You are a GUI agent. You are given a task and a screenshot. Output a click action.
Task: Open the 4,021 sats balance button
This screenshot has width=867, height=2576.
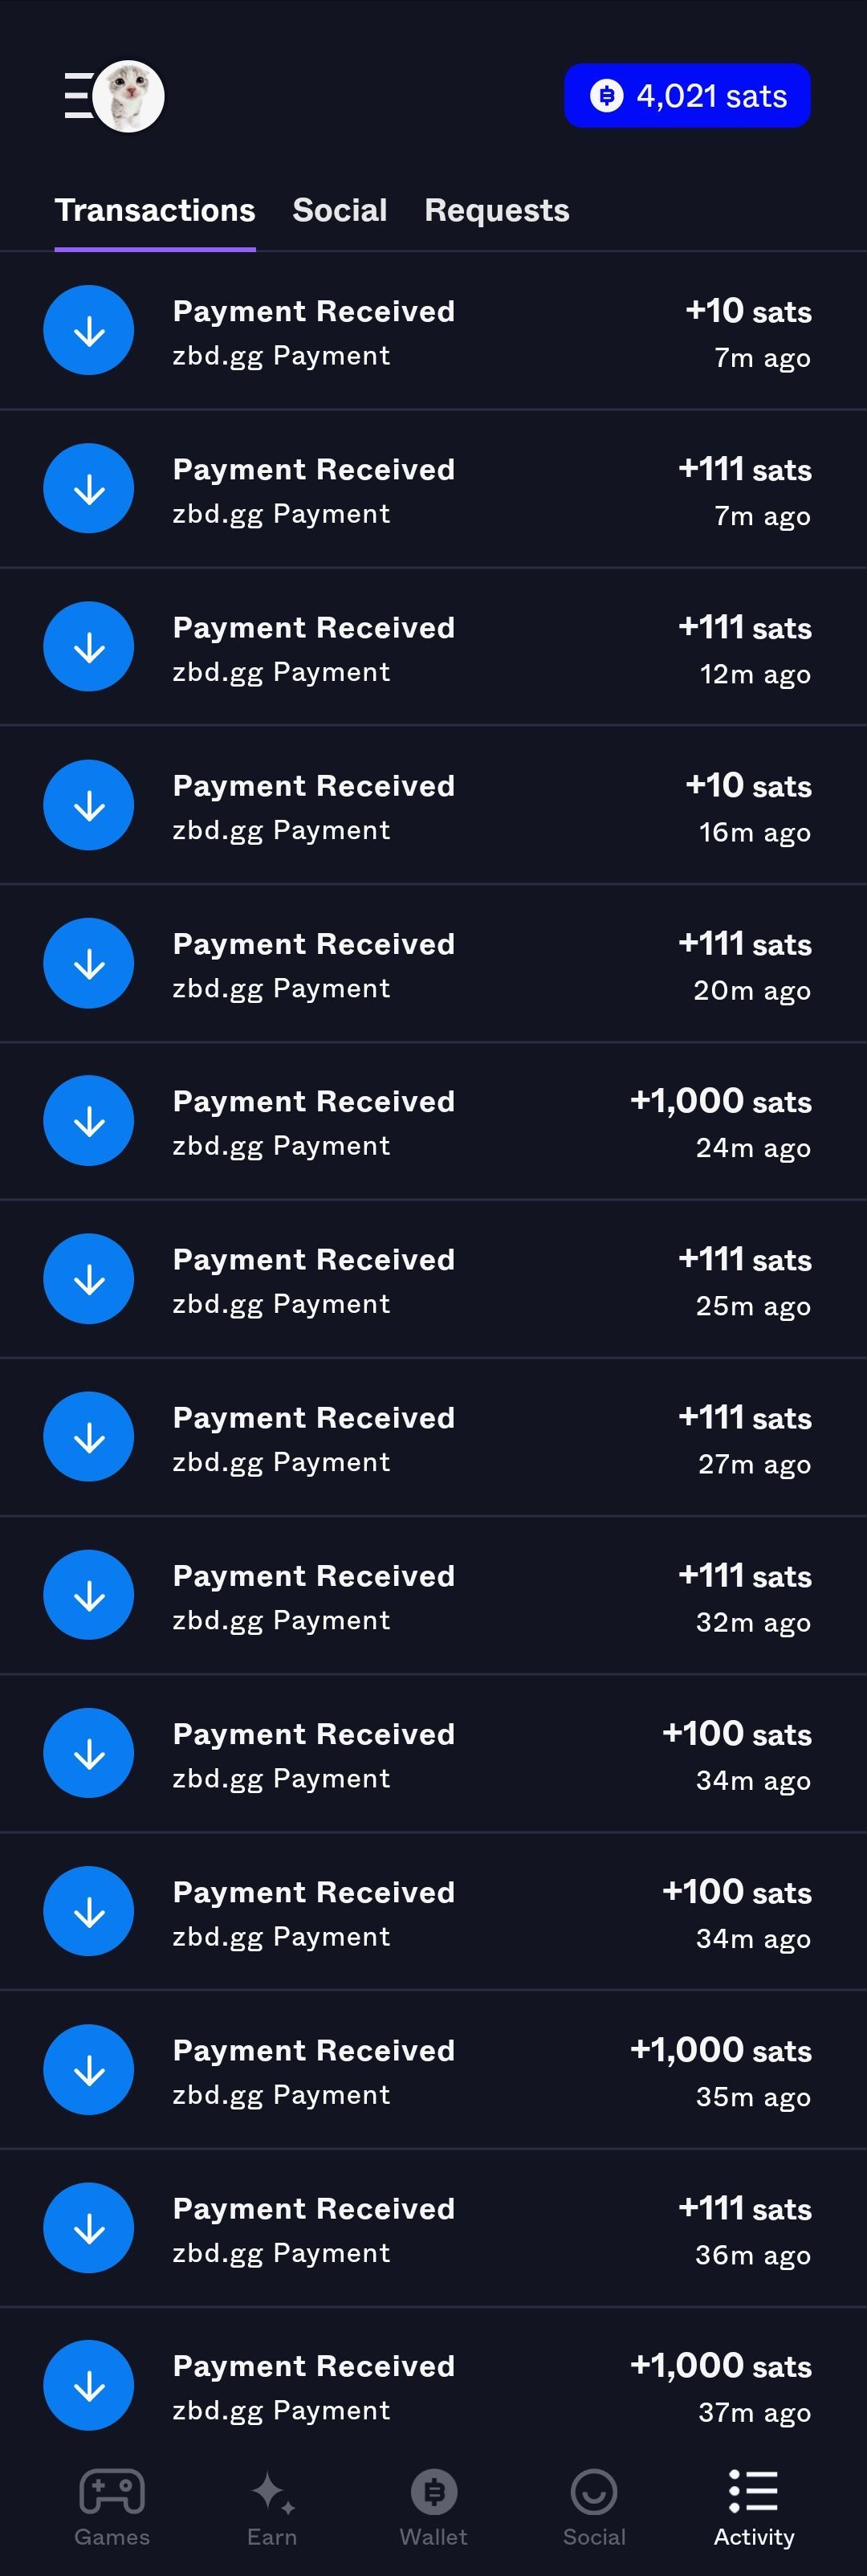point(687,96)
